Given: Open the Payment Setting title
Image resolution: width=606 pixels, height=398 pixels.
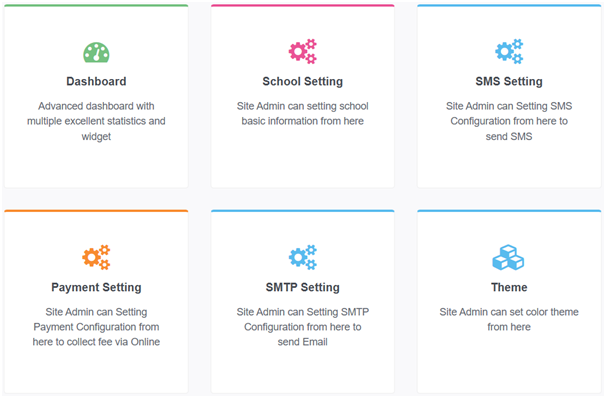Looking at the screenshot, I should [96, 287].
